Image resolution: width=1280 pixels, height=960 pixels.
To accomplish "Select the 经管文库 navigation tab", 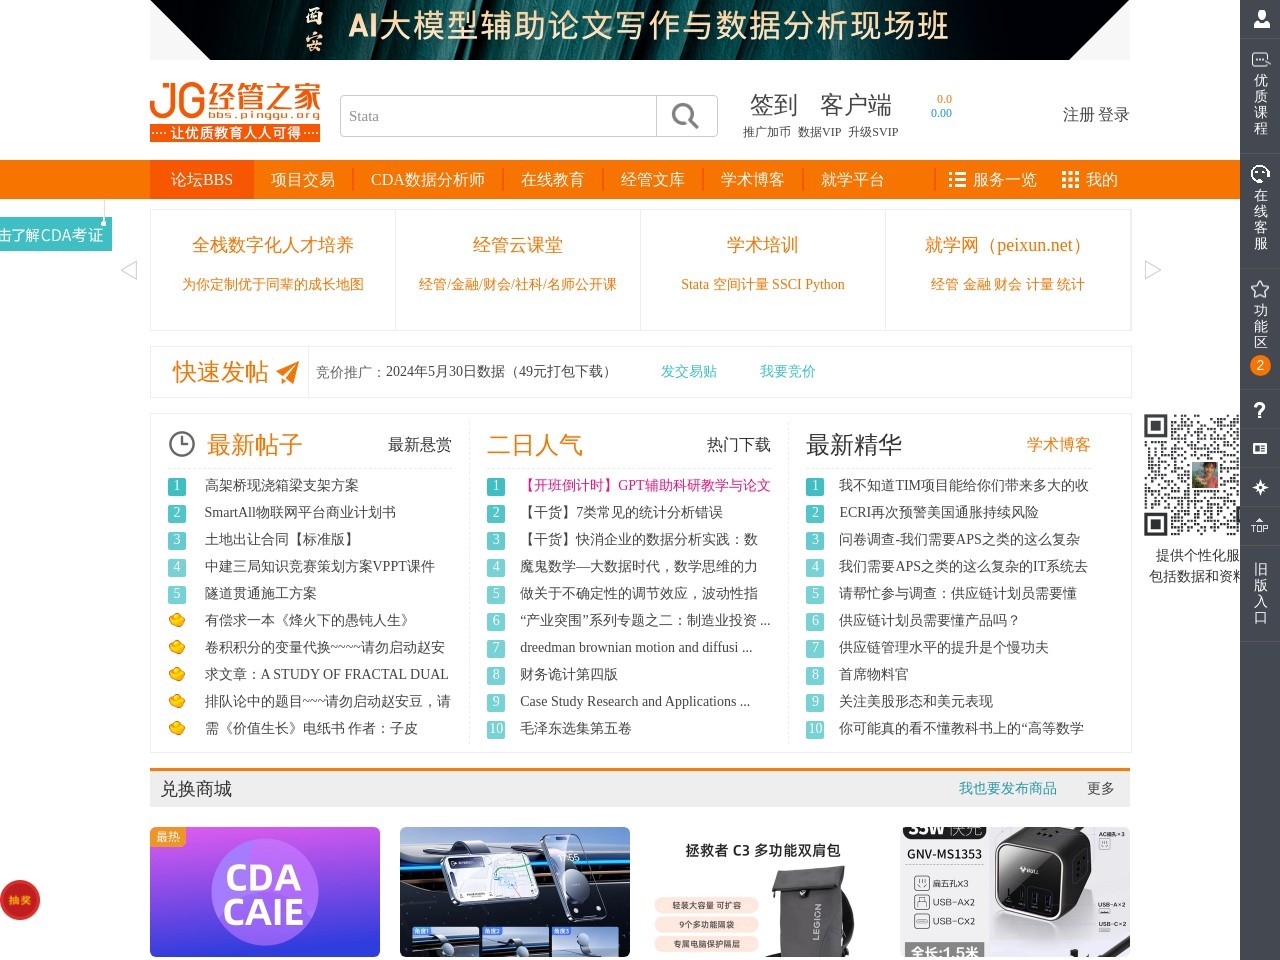I will [x=652, y=179].
